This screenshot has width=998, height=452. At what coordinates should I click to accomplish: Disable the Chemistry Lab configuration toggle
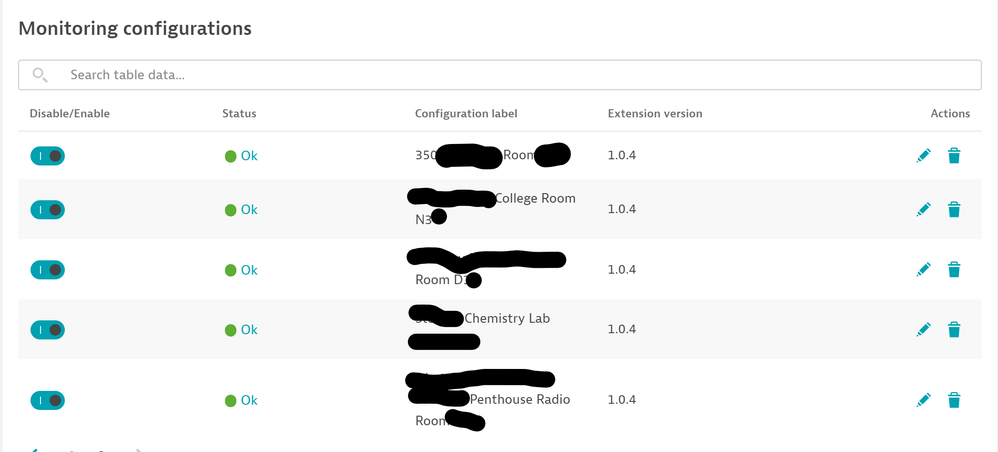click(x=47, y=330)
